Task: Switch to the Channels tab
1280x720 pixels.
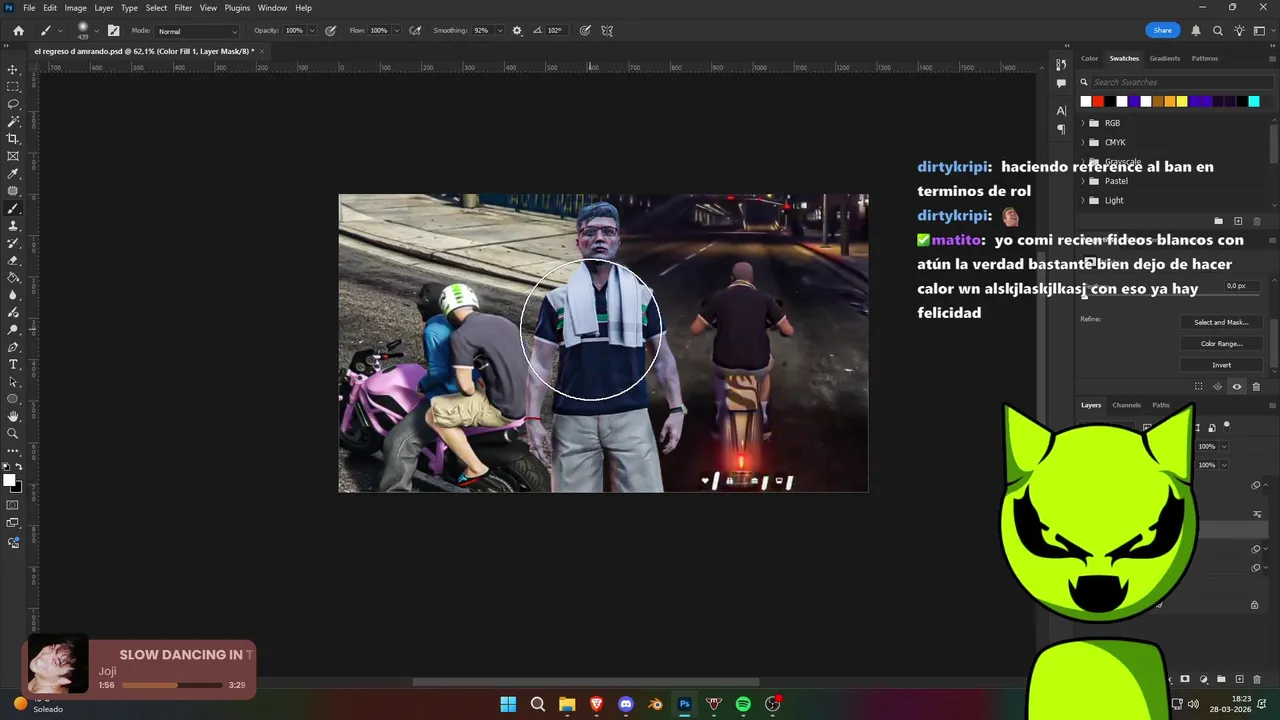Action: 1126,405
